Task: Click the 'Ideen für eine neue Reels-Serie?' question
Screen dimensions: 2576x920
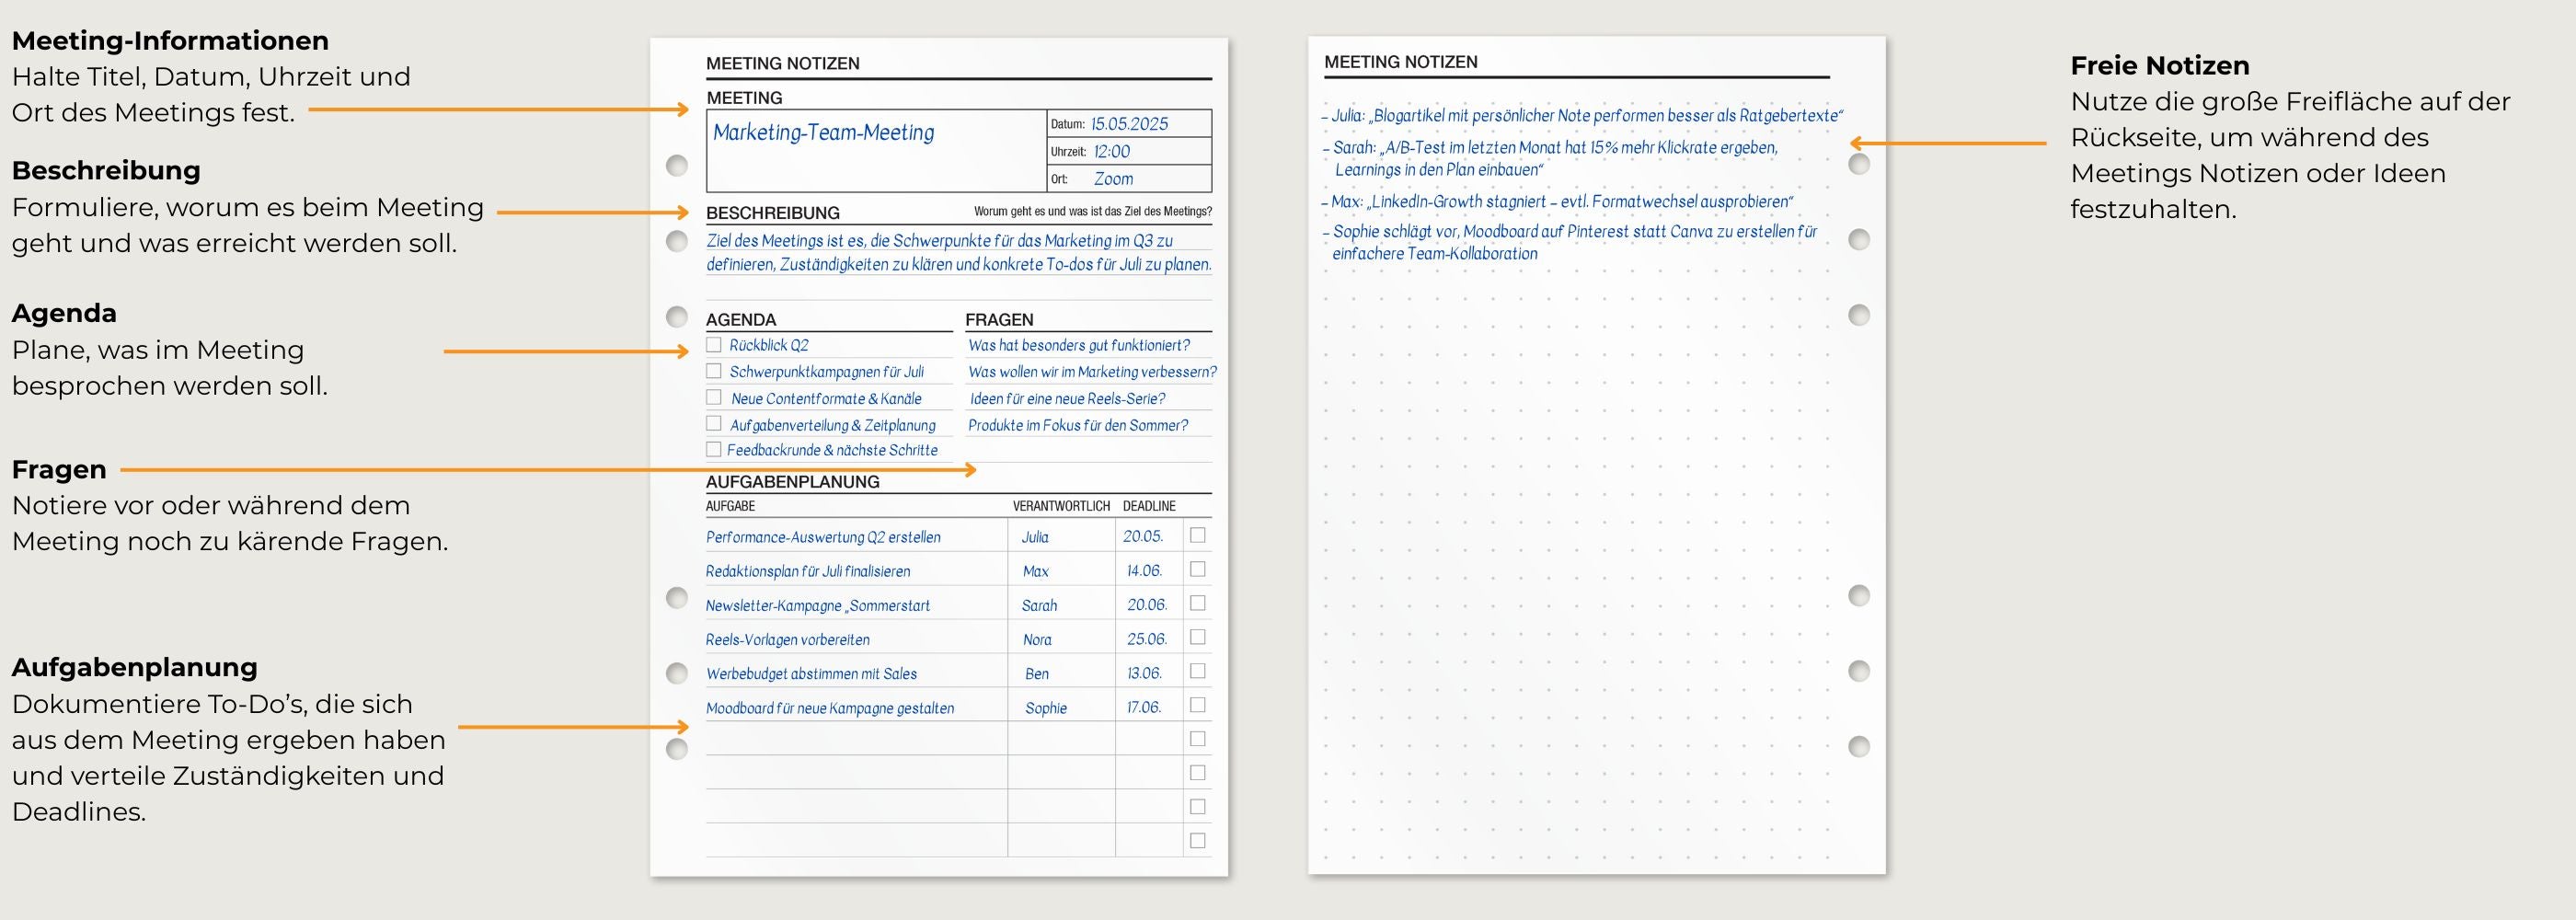Action: pyautogui.click(x=1067, y=399)
